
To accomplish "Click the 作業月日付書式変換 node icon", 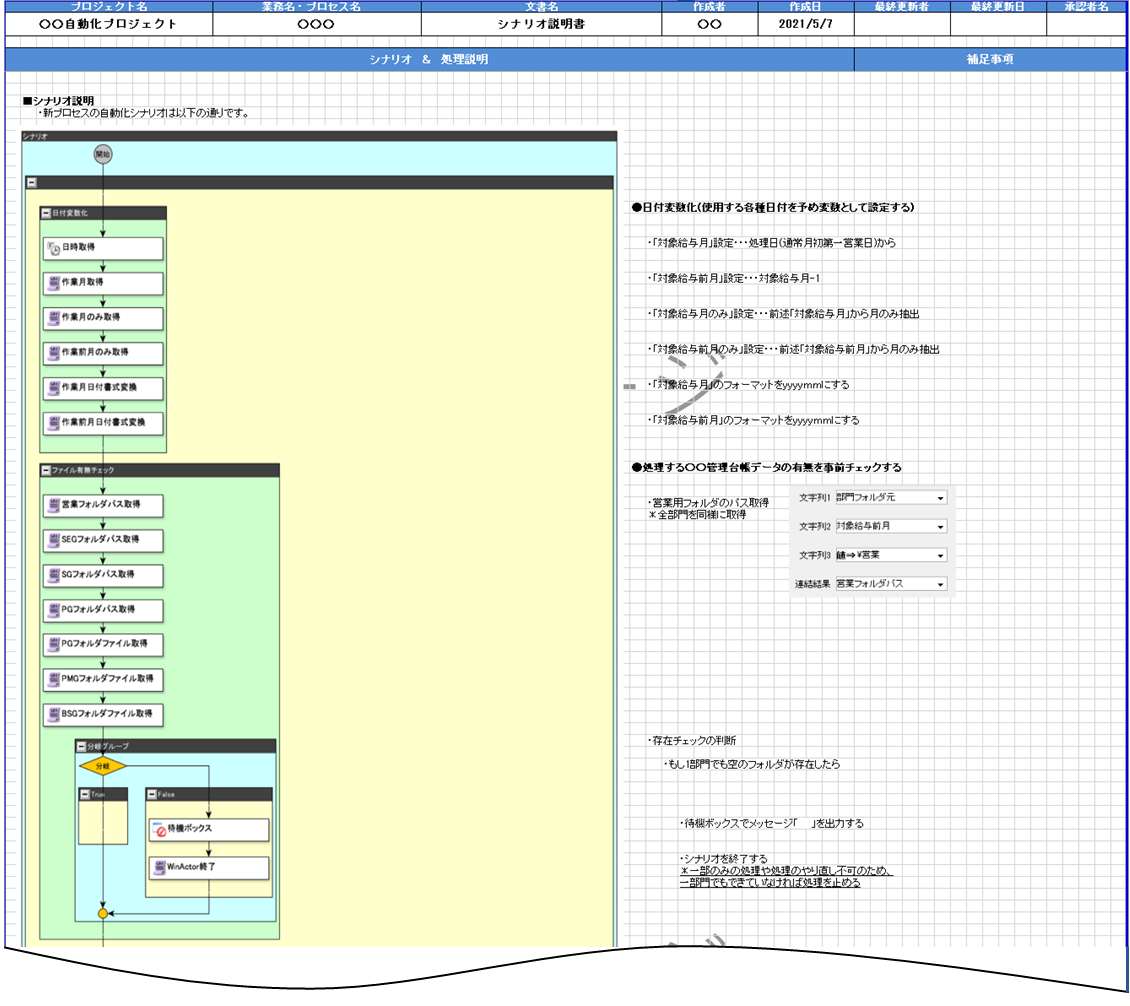I will coord(53,388).
